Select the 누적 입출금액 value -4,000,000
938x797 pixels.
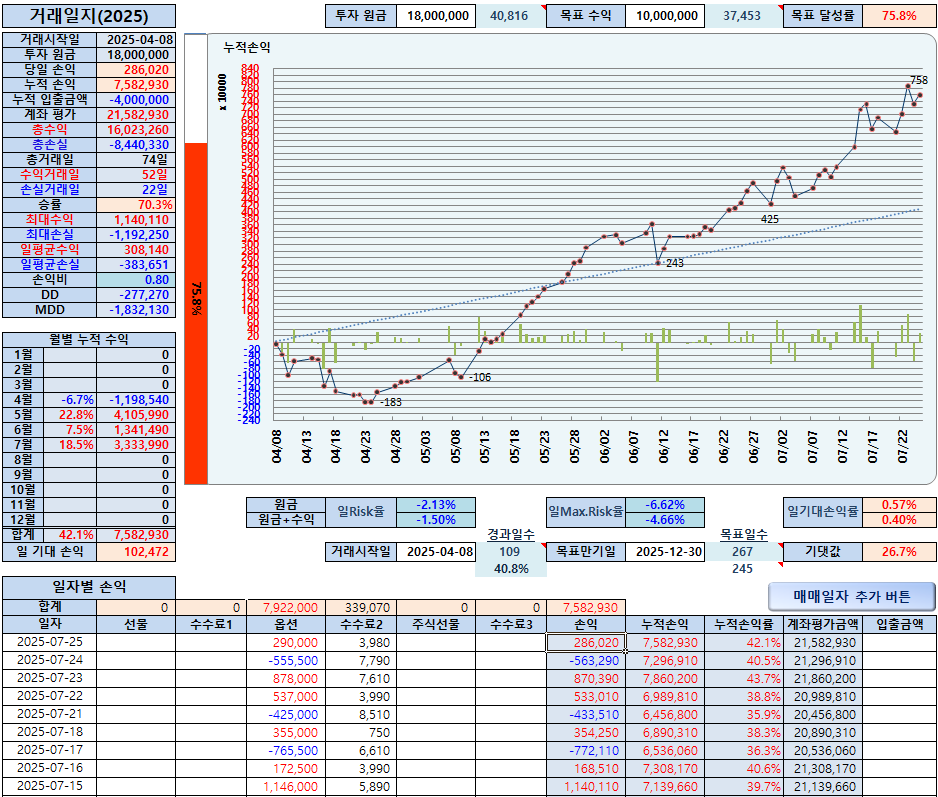[136, 100]
